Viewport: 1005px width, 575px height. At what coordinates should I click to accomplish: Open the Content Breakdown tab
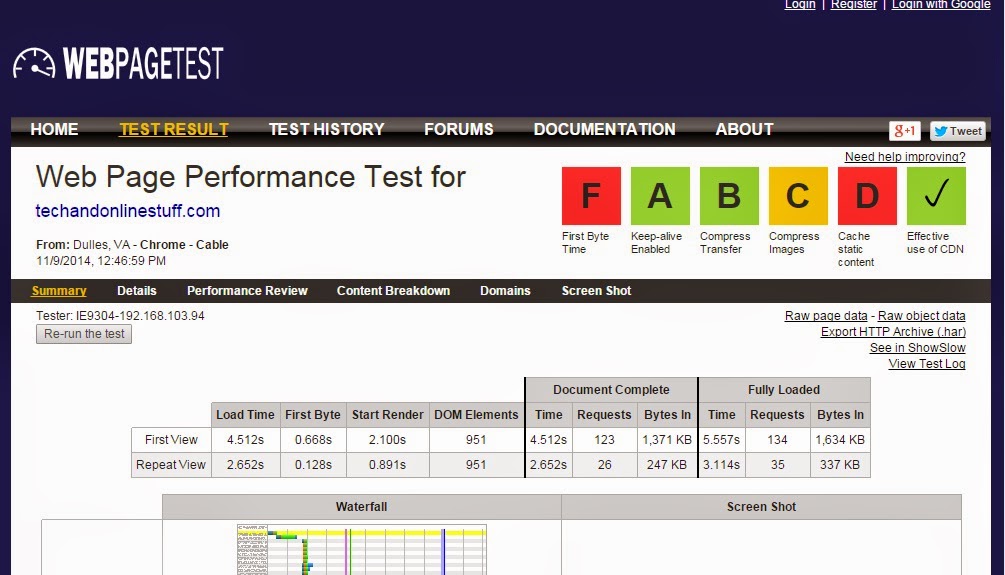394,290
